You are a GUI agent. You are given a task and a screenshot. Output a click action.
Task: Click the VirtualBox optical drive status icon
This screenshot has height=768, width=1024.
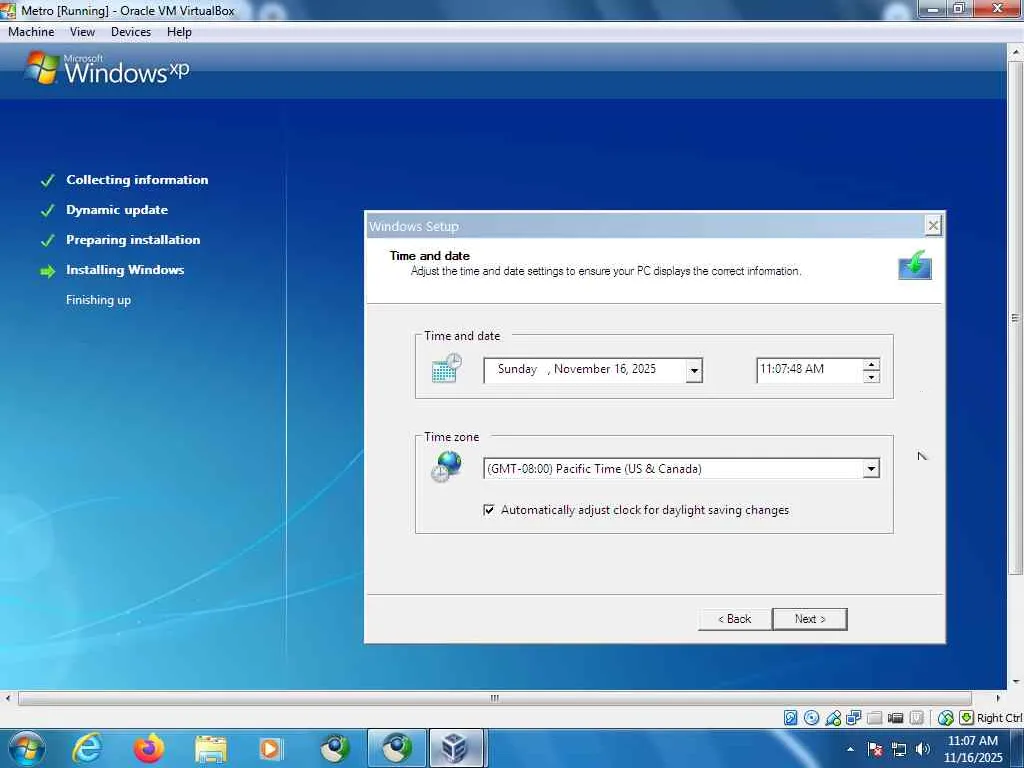point(811,718)
